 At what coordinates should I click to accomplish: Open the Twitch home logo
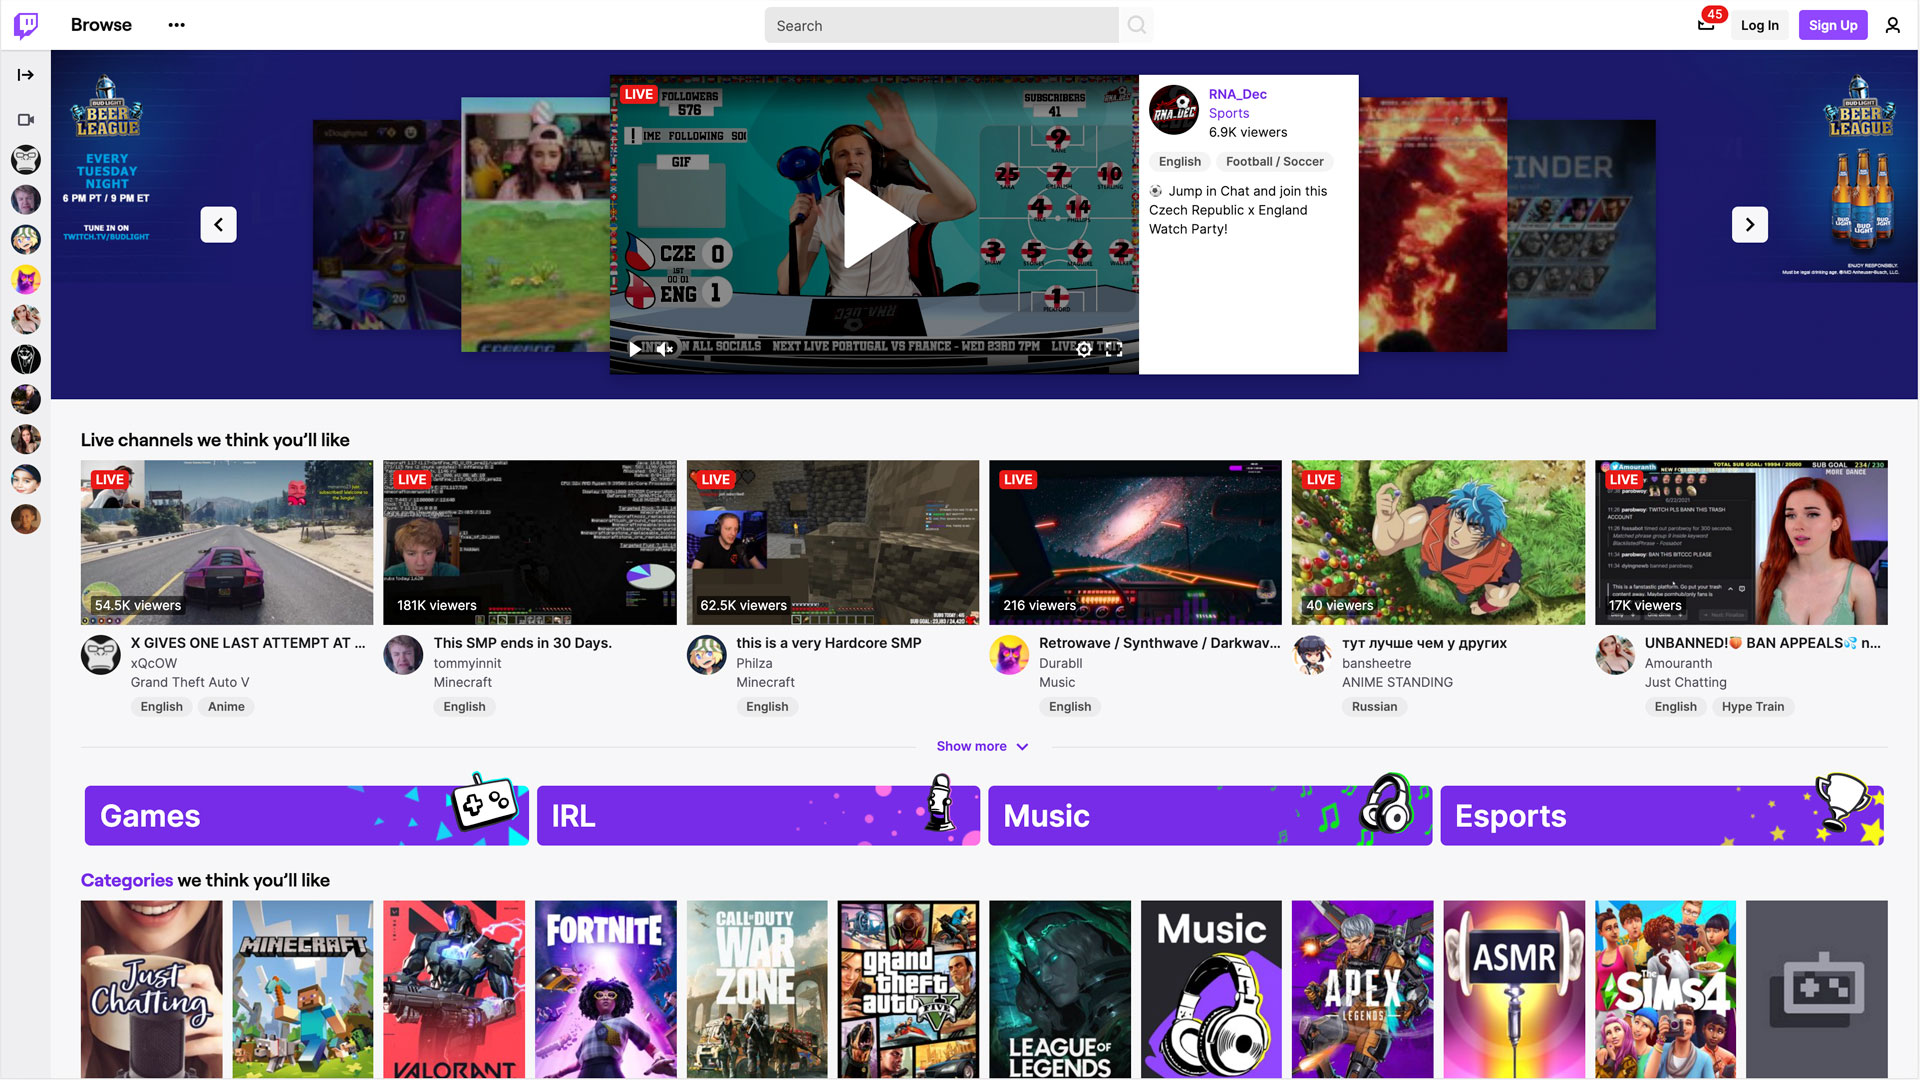26,25
